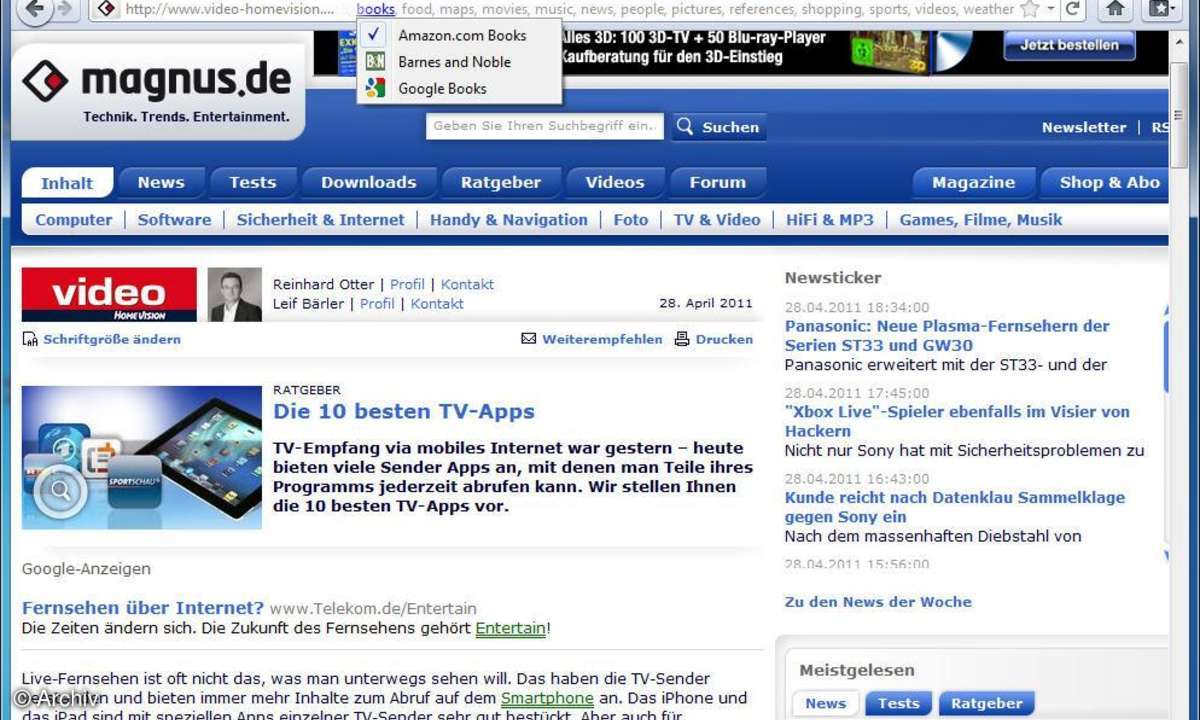This screenshot has width=1200, height=720.
Task: Click the Weiterempfehlen envelope icon
Action: pos(529,339)
